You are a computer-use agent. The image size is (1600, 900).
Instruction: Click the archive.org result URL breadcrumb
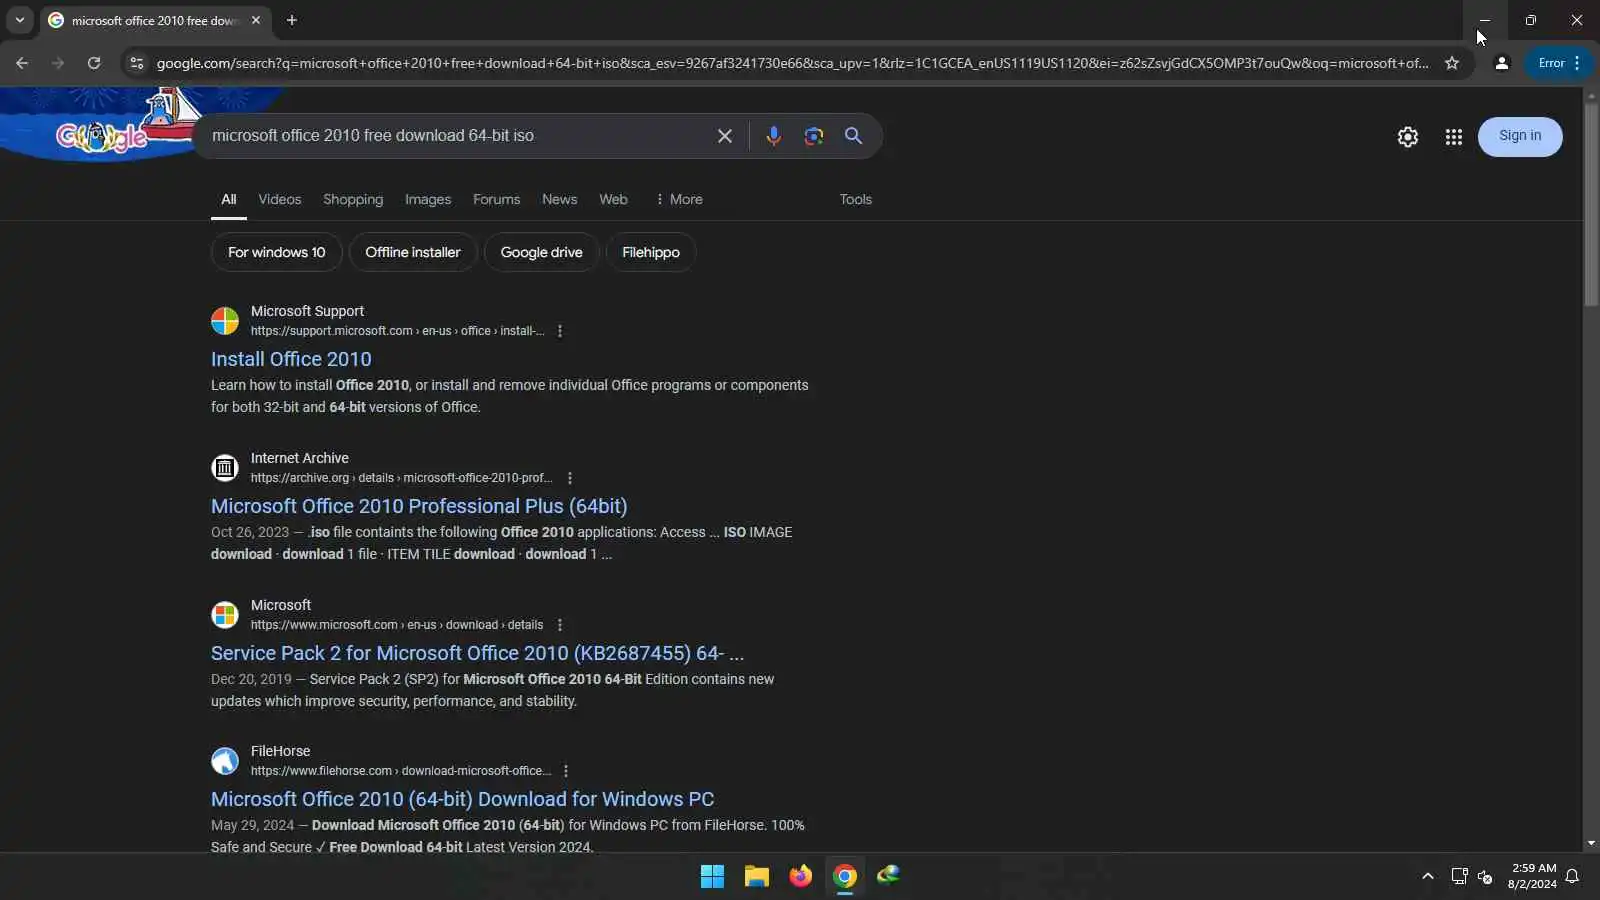401,478
